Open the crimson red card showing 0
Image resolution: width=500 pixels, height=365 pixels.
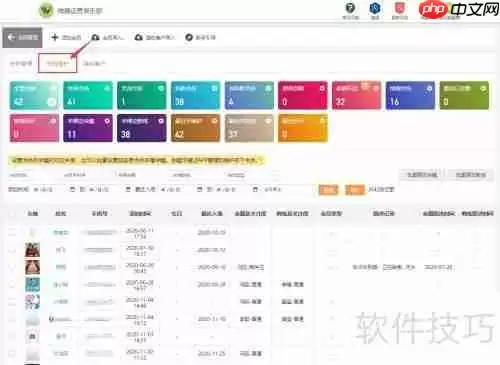point(303,95)
